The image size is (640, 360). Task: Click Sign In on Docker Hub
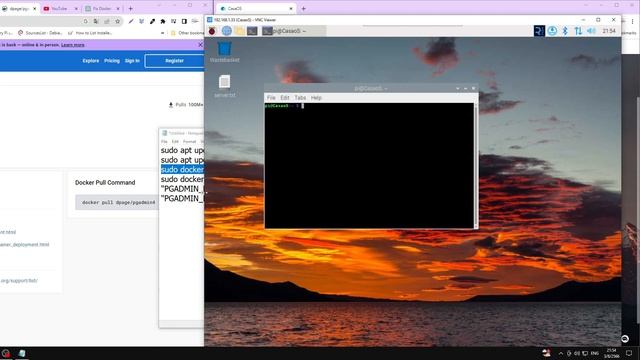(x=132, y=61)
